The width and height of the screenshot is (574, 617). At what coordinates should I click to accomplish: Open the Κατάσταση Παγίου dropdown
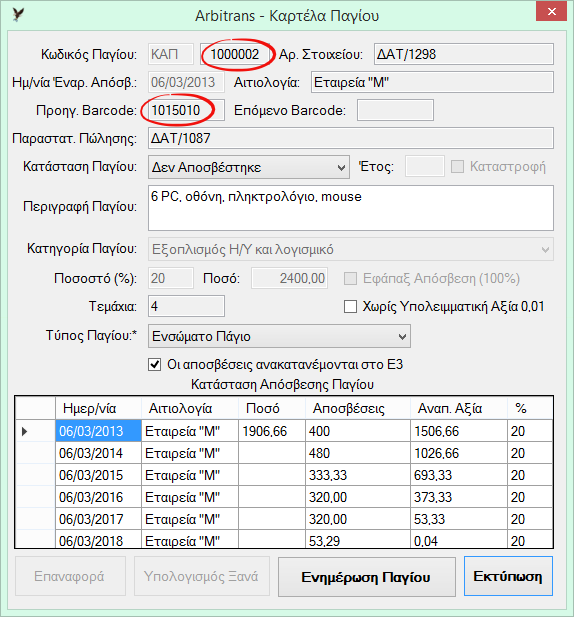click(x=249, y=167)
